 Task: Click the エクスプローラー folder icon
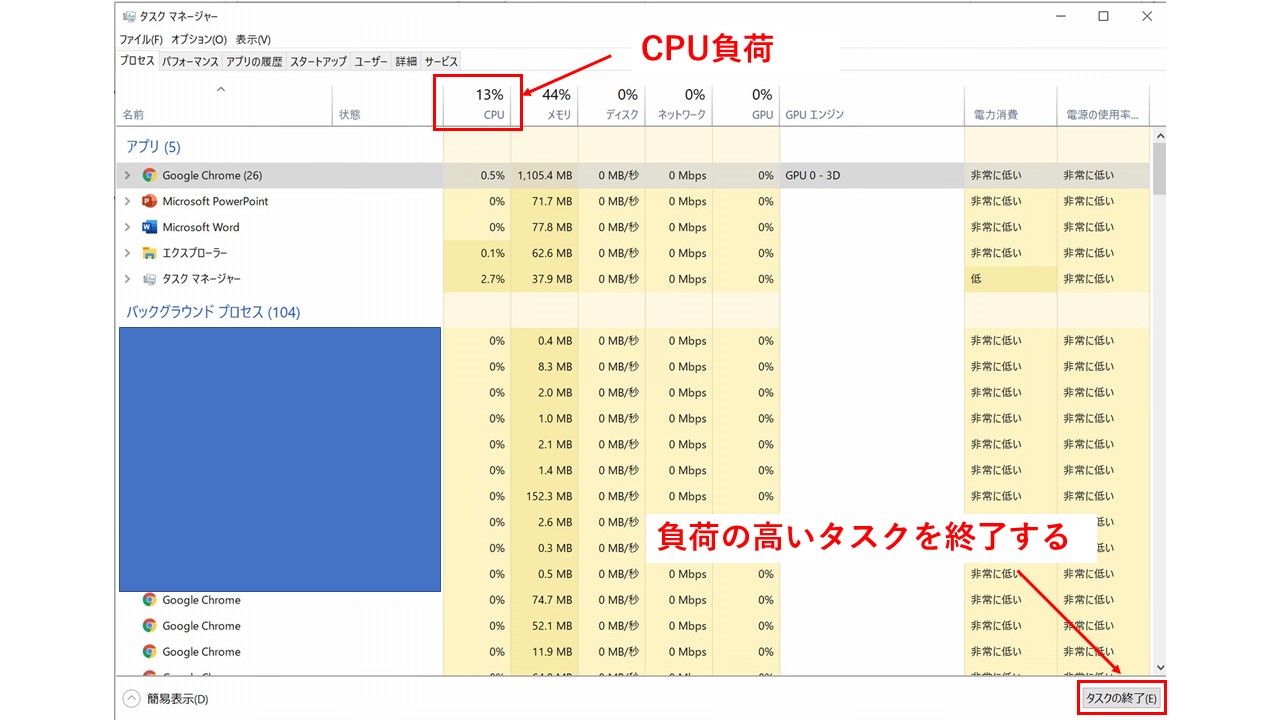click(149, 253)
